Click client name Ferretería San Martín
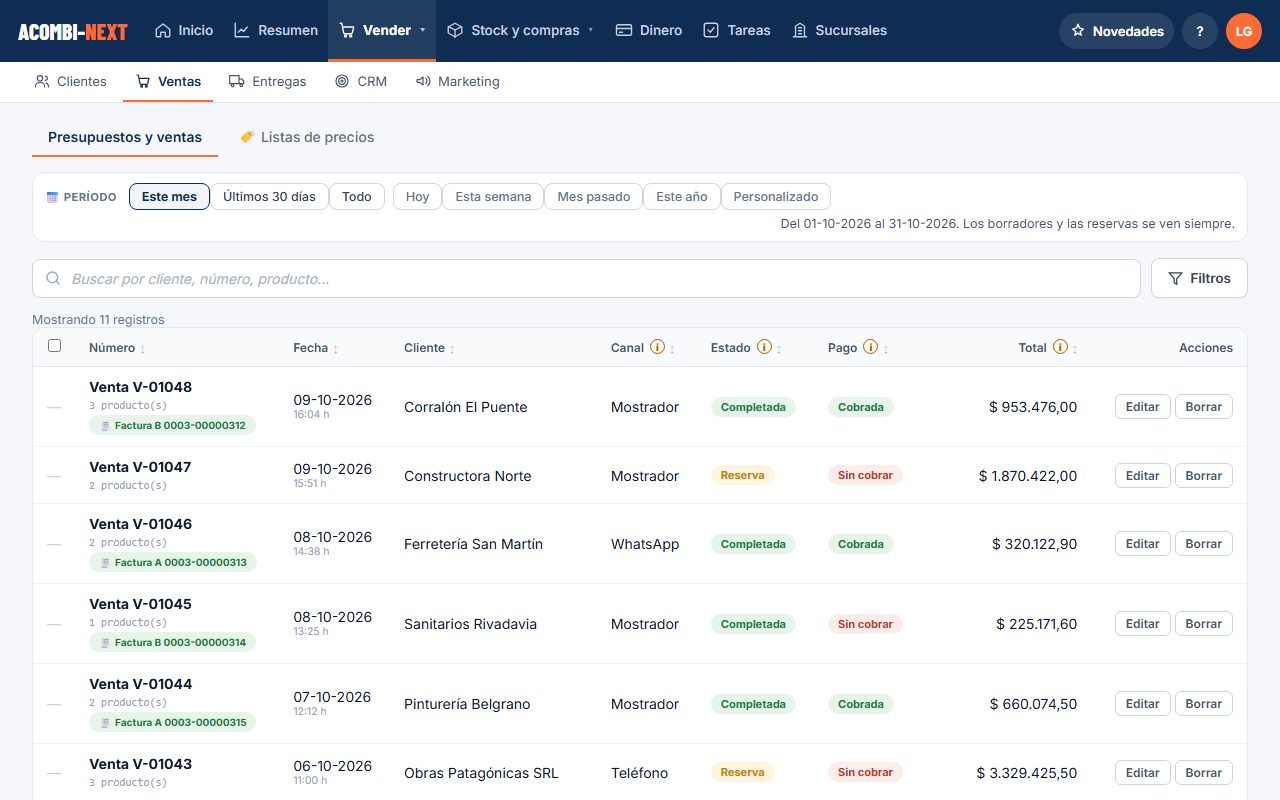Image resolution: width=1280 pixels, height=800 pixels. coord(473,544)
